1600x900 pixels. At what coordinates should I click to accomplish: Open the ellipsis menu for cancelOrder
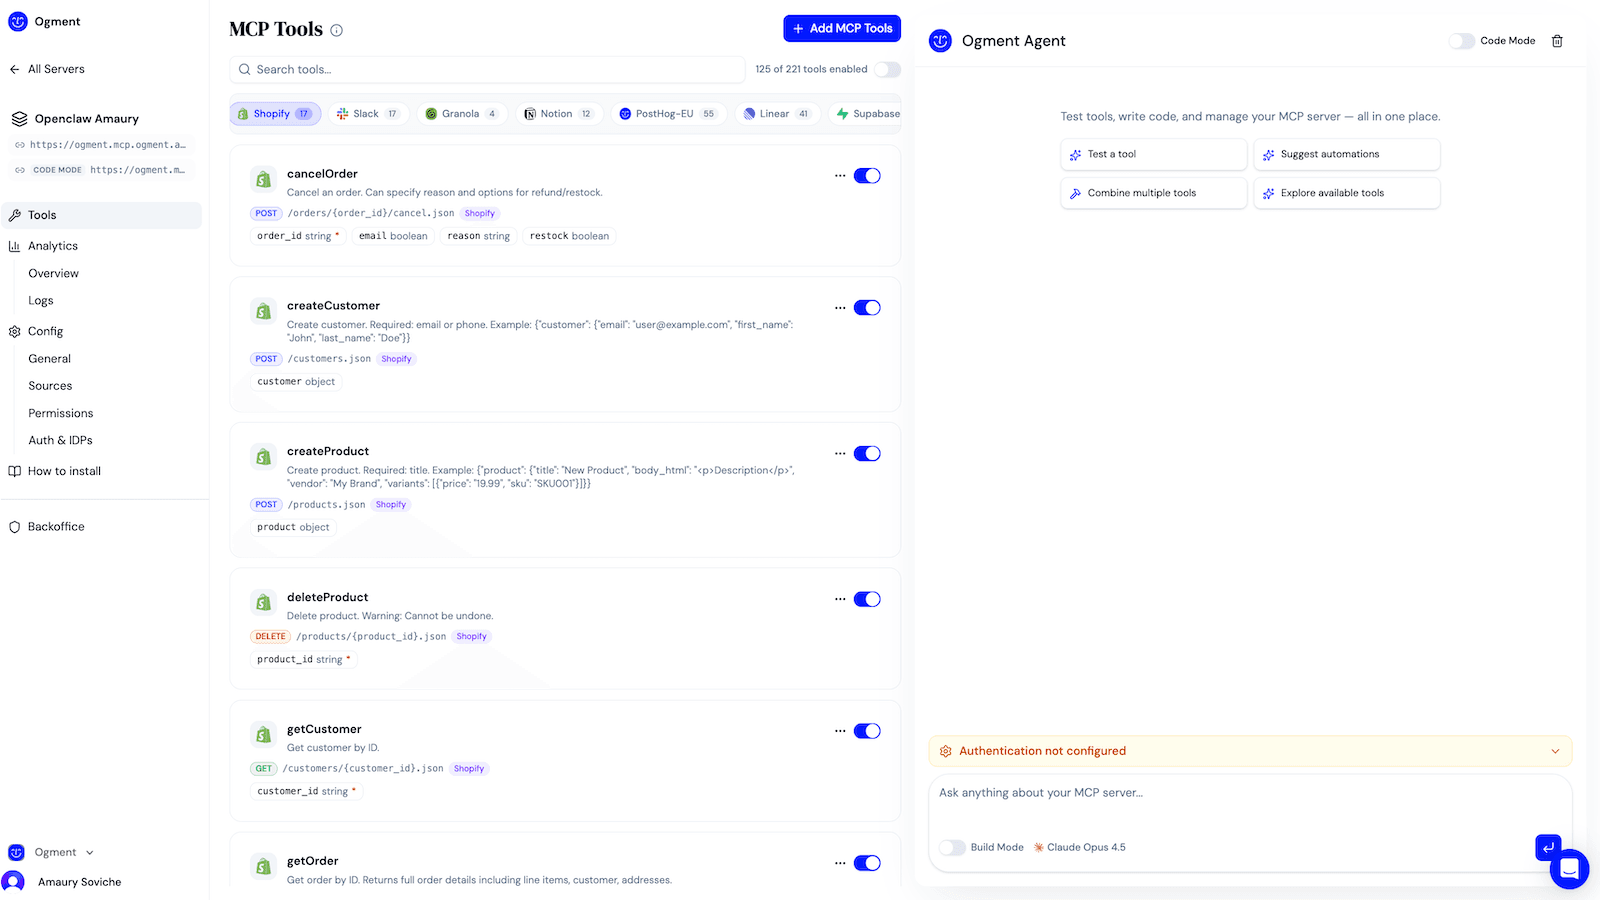coord(840,176)
